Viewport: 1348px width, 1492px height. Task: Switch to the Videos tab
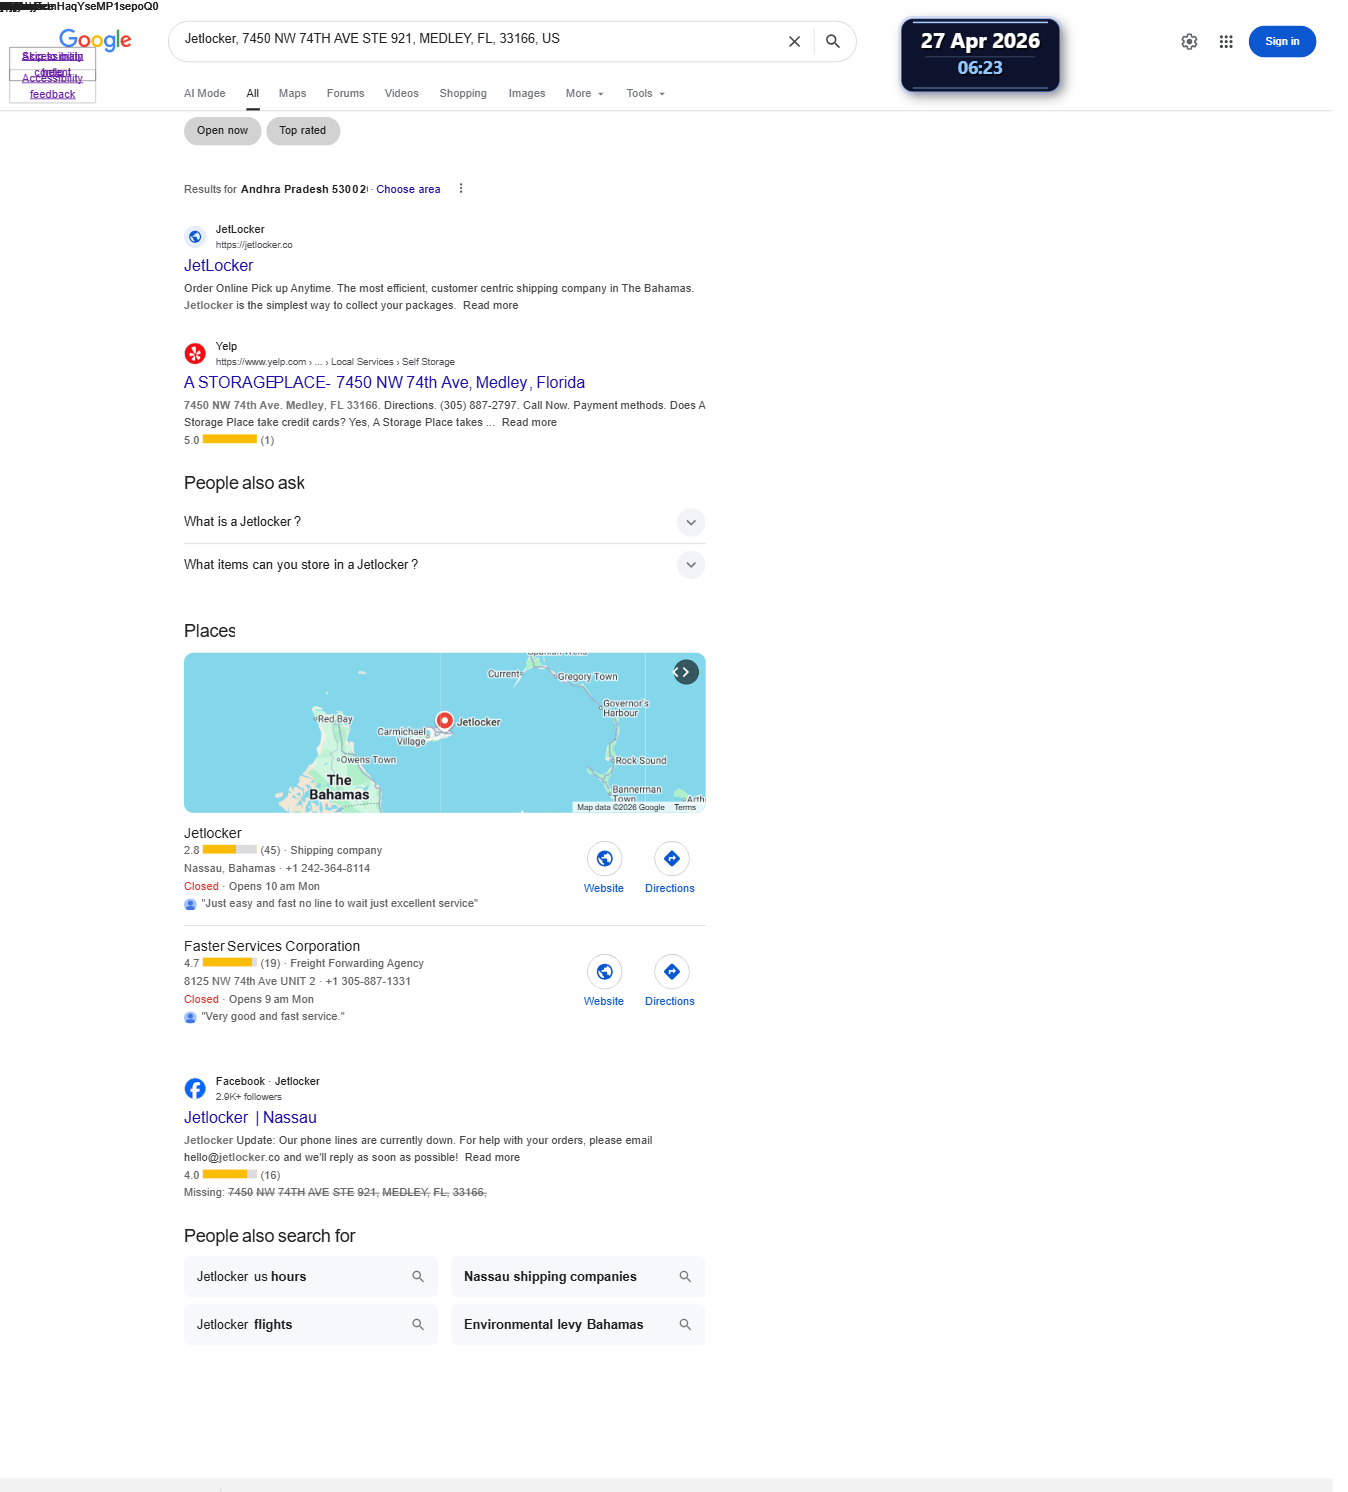(x=402, y=94)
